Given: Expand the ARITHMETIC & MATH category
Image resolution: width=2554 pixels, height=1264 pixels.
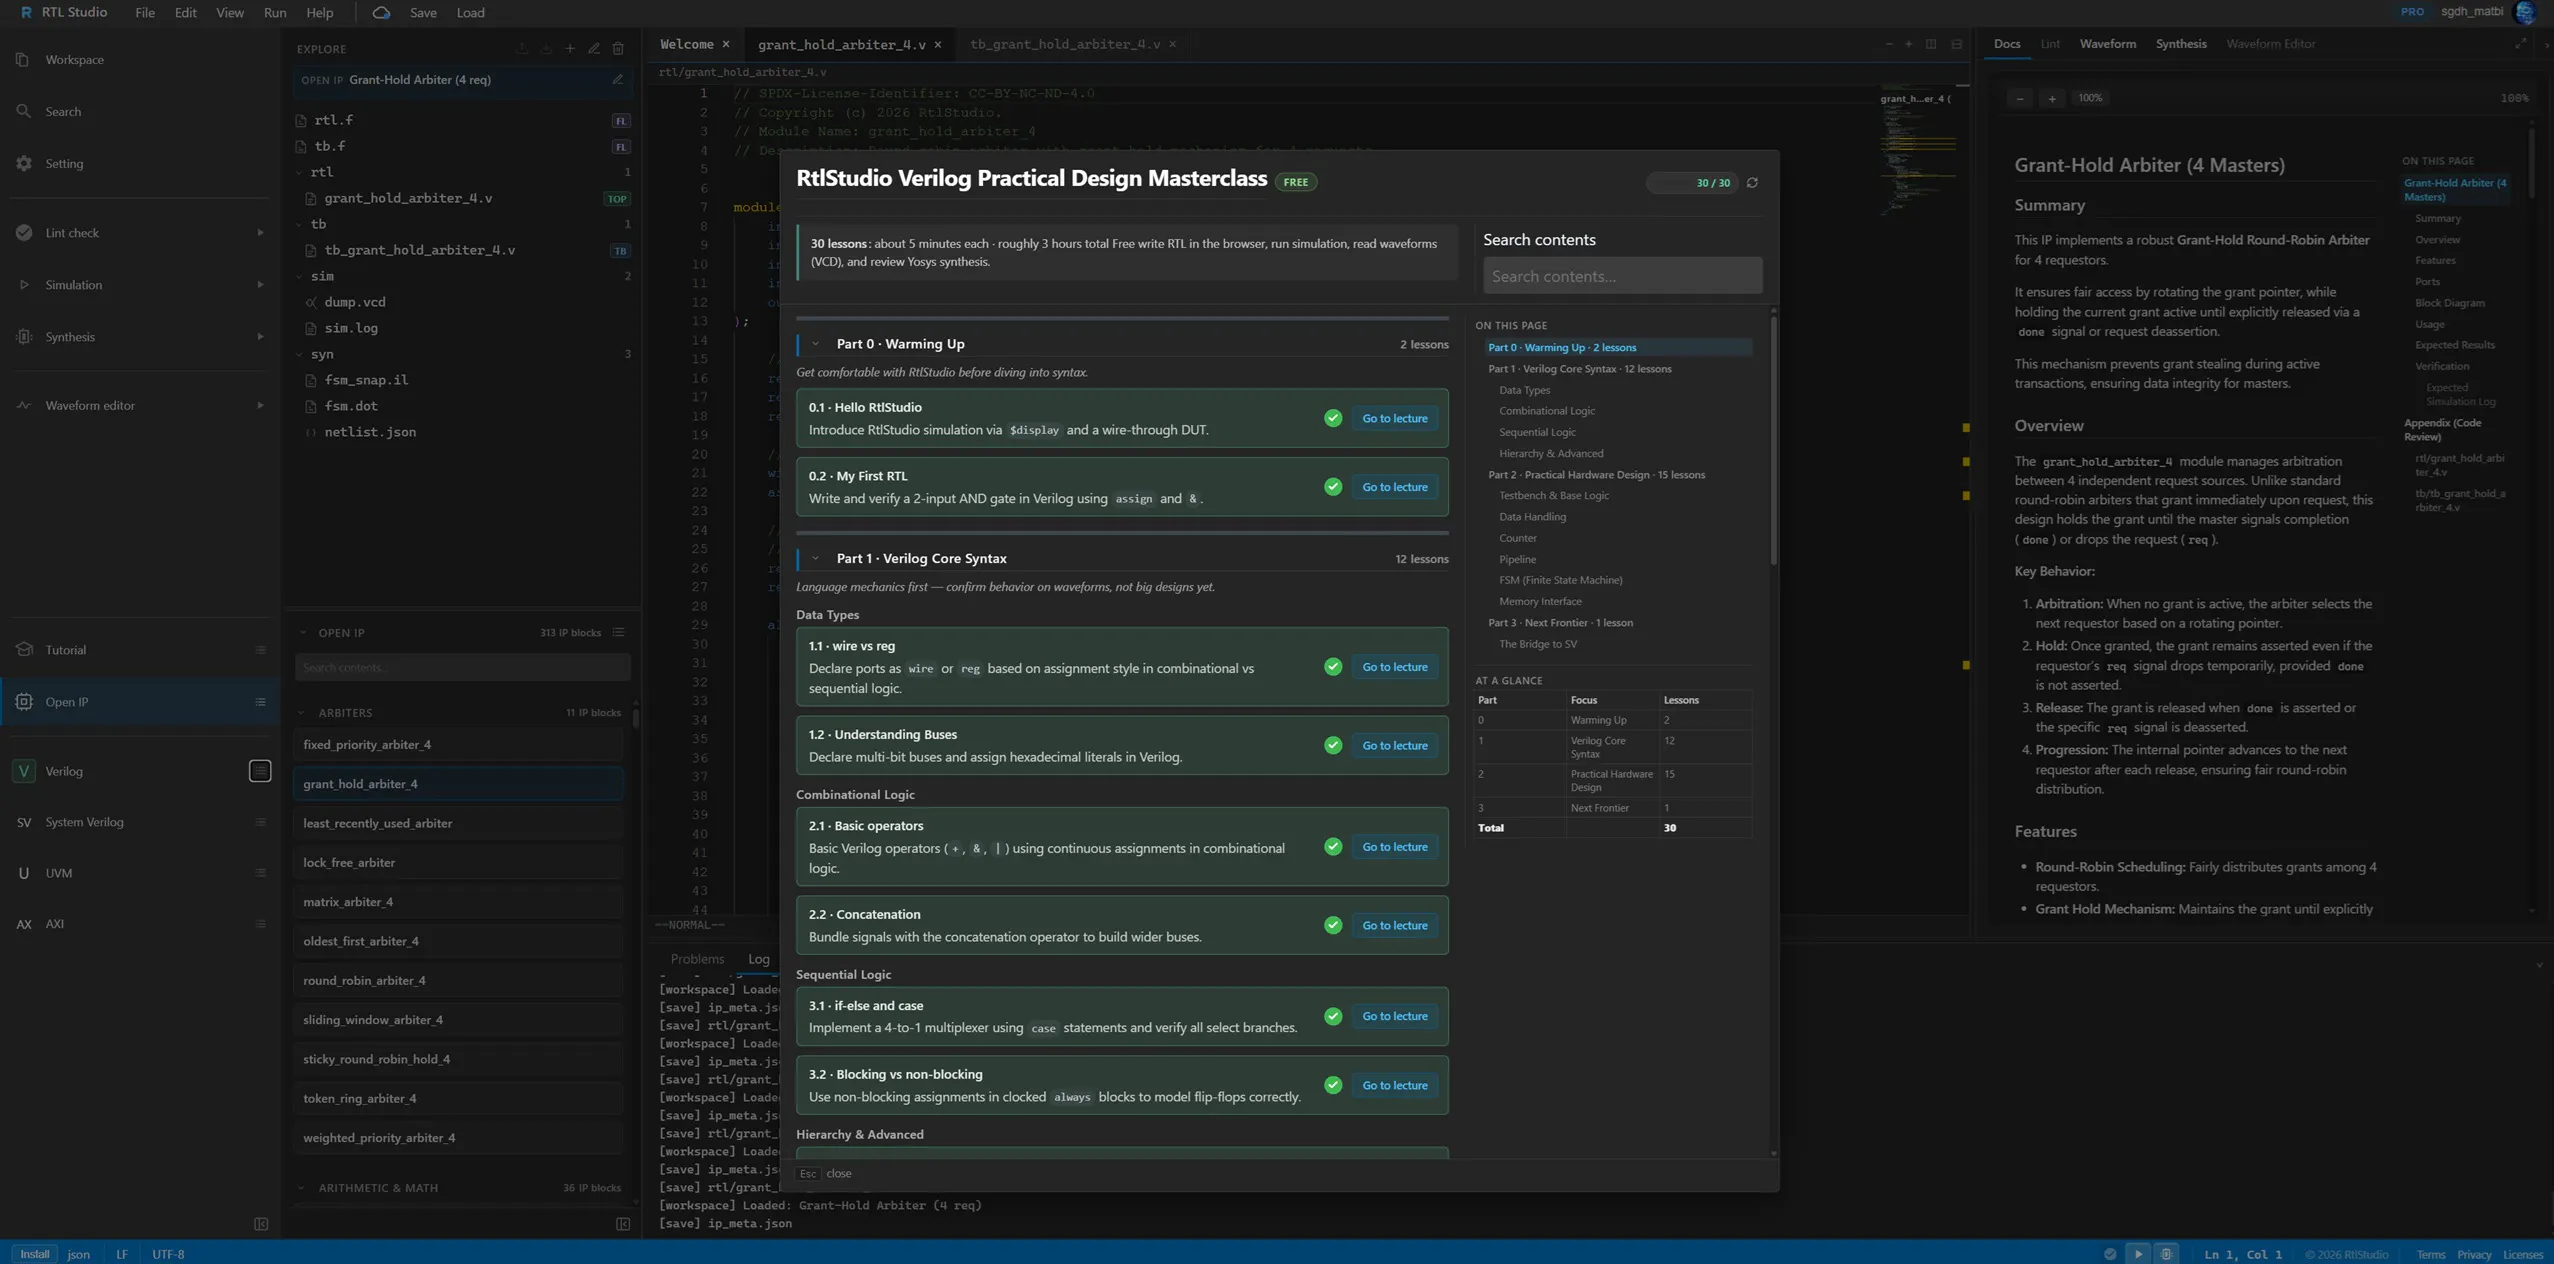Looking at the screenshot, I should (301, 1188).
